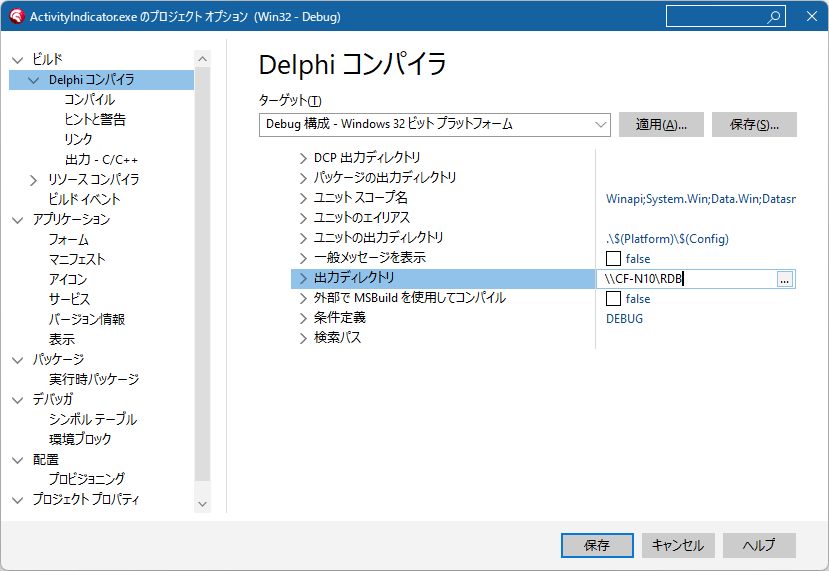Click the 保存(S)... button beside target
The height and width of the screenshot is (571, 829).
pos(754,125)
